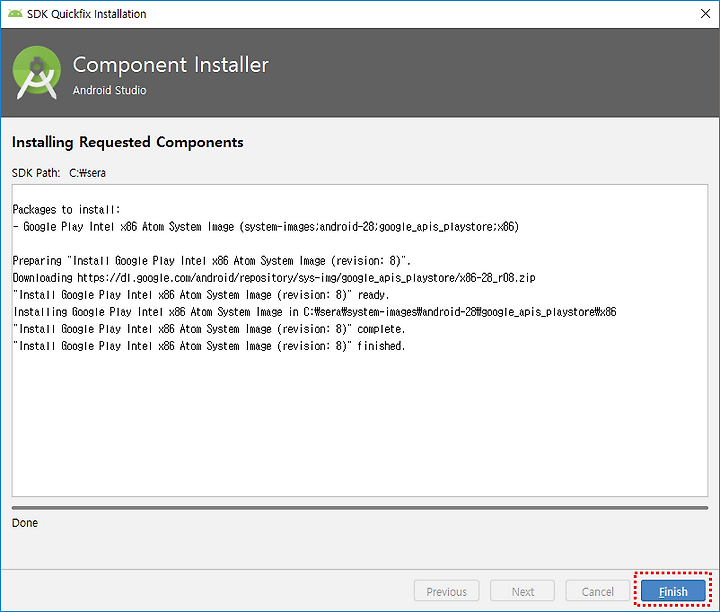
Task: Click the Android title bar icon
Action: pyautogui.click(x=15, y=14)
